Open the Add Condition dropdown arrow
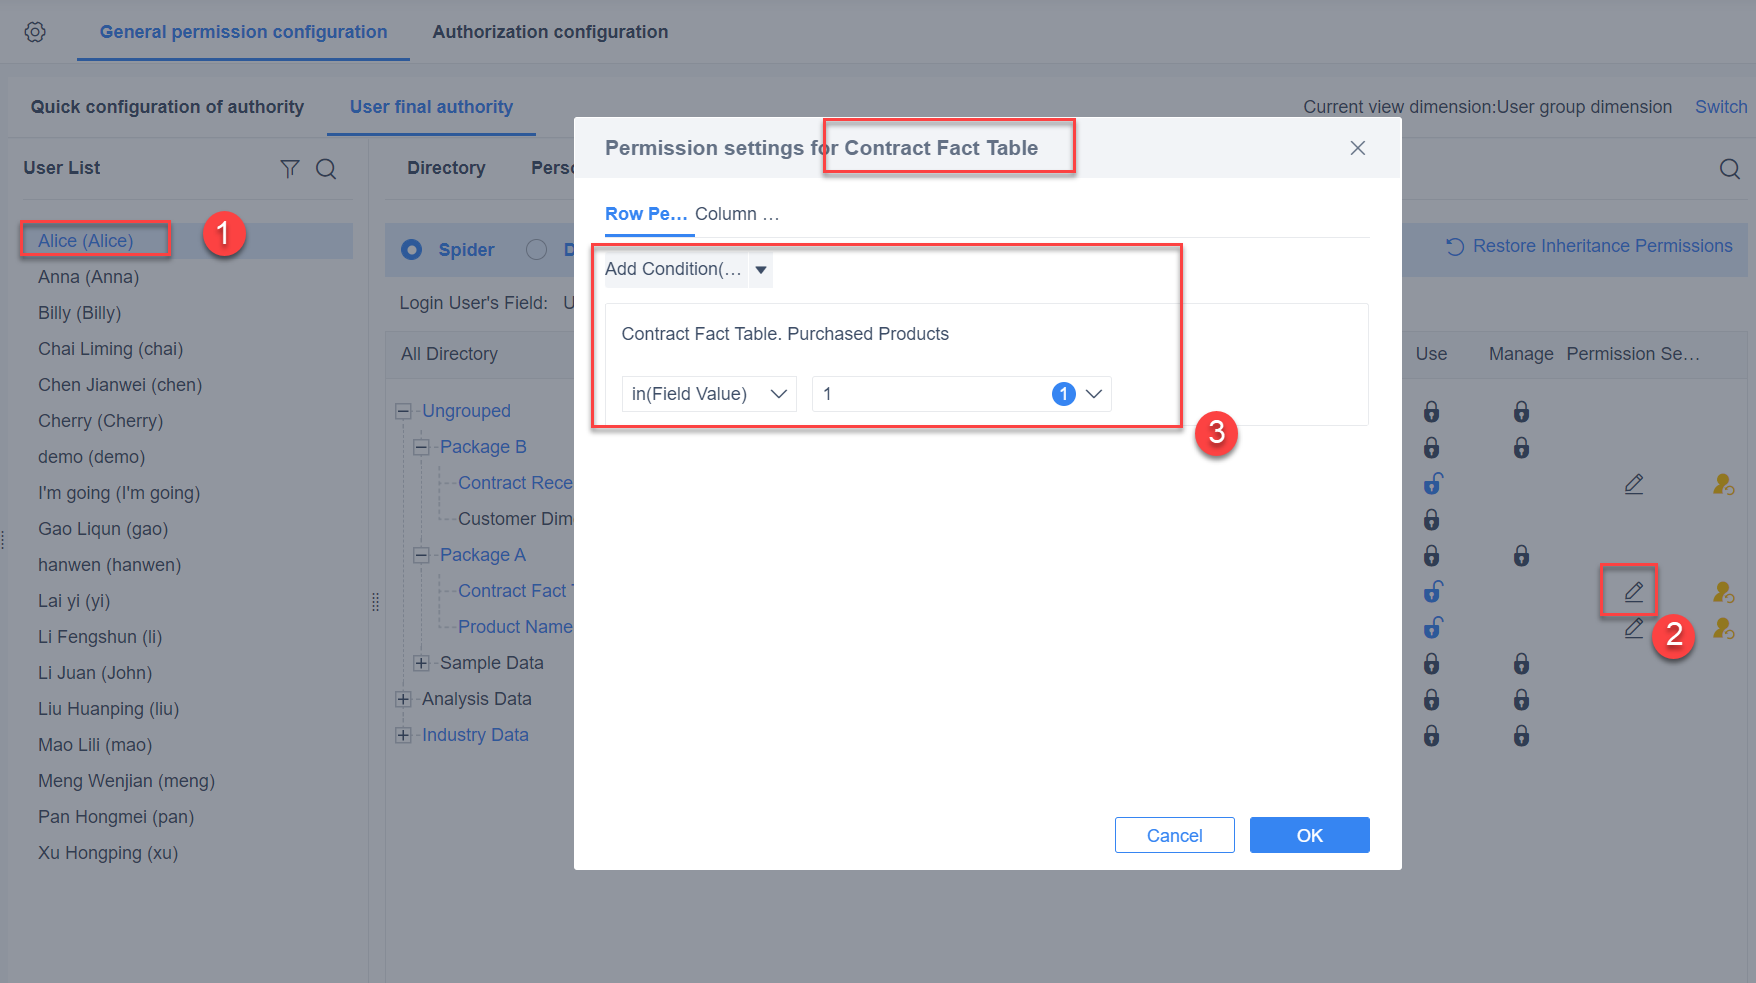The height and width of the screenshot is (983, 1756). click(761, 269)
